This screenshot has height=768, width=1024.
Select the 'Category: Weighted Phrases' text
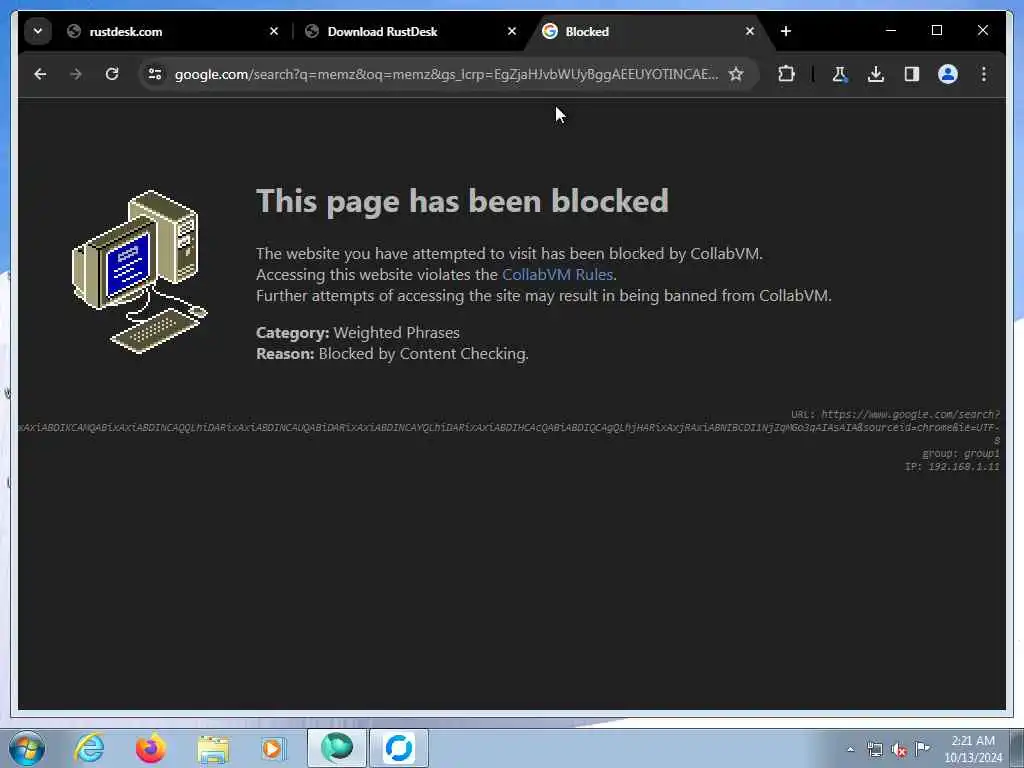point(358,332)
